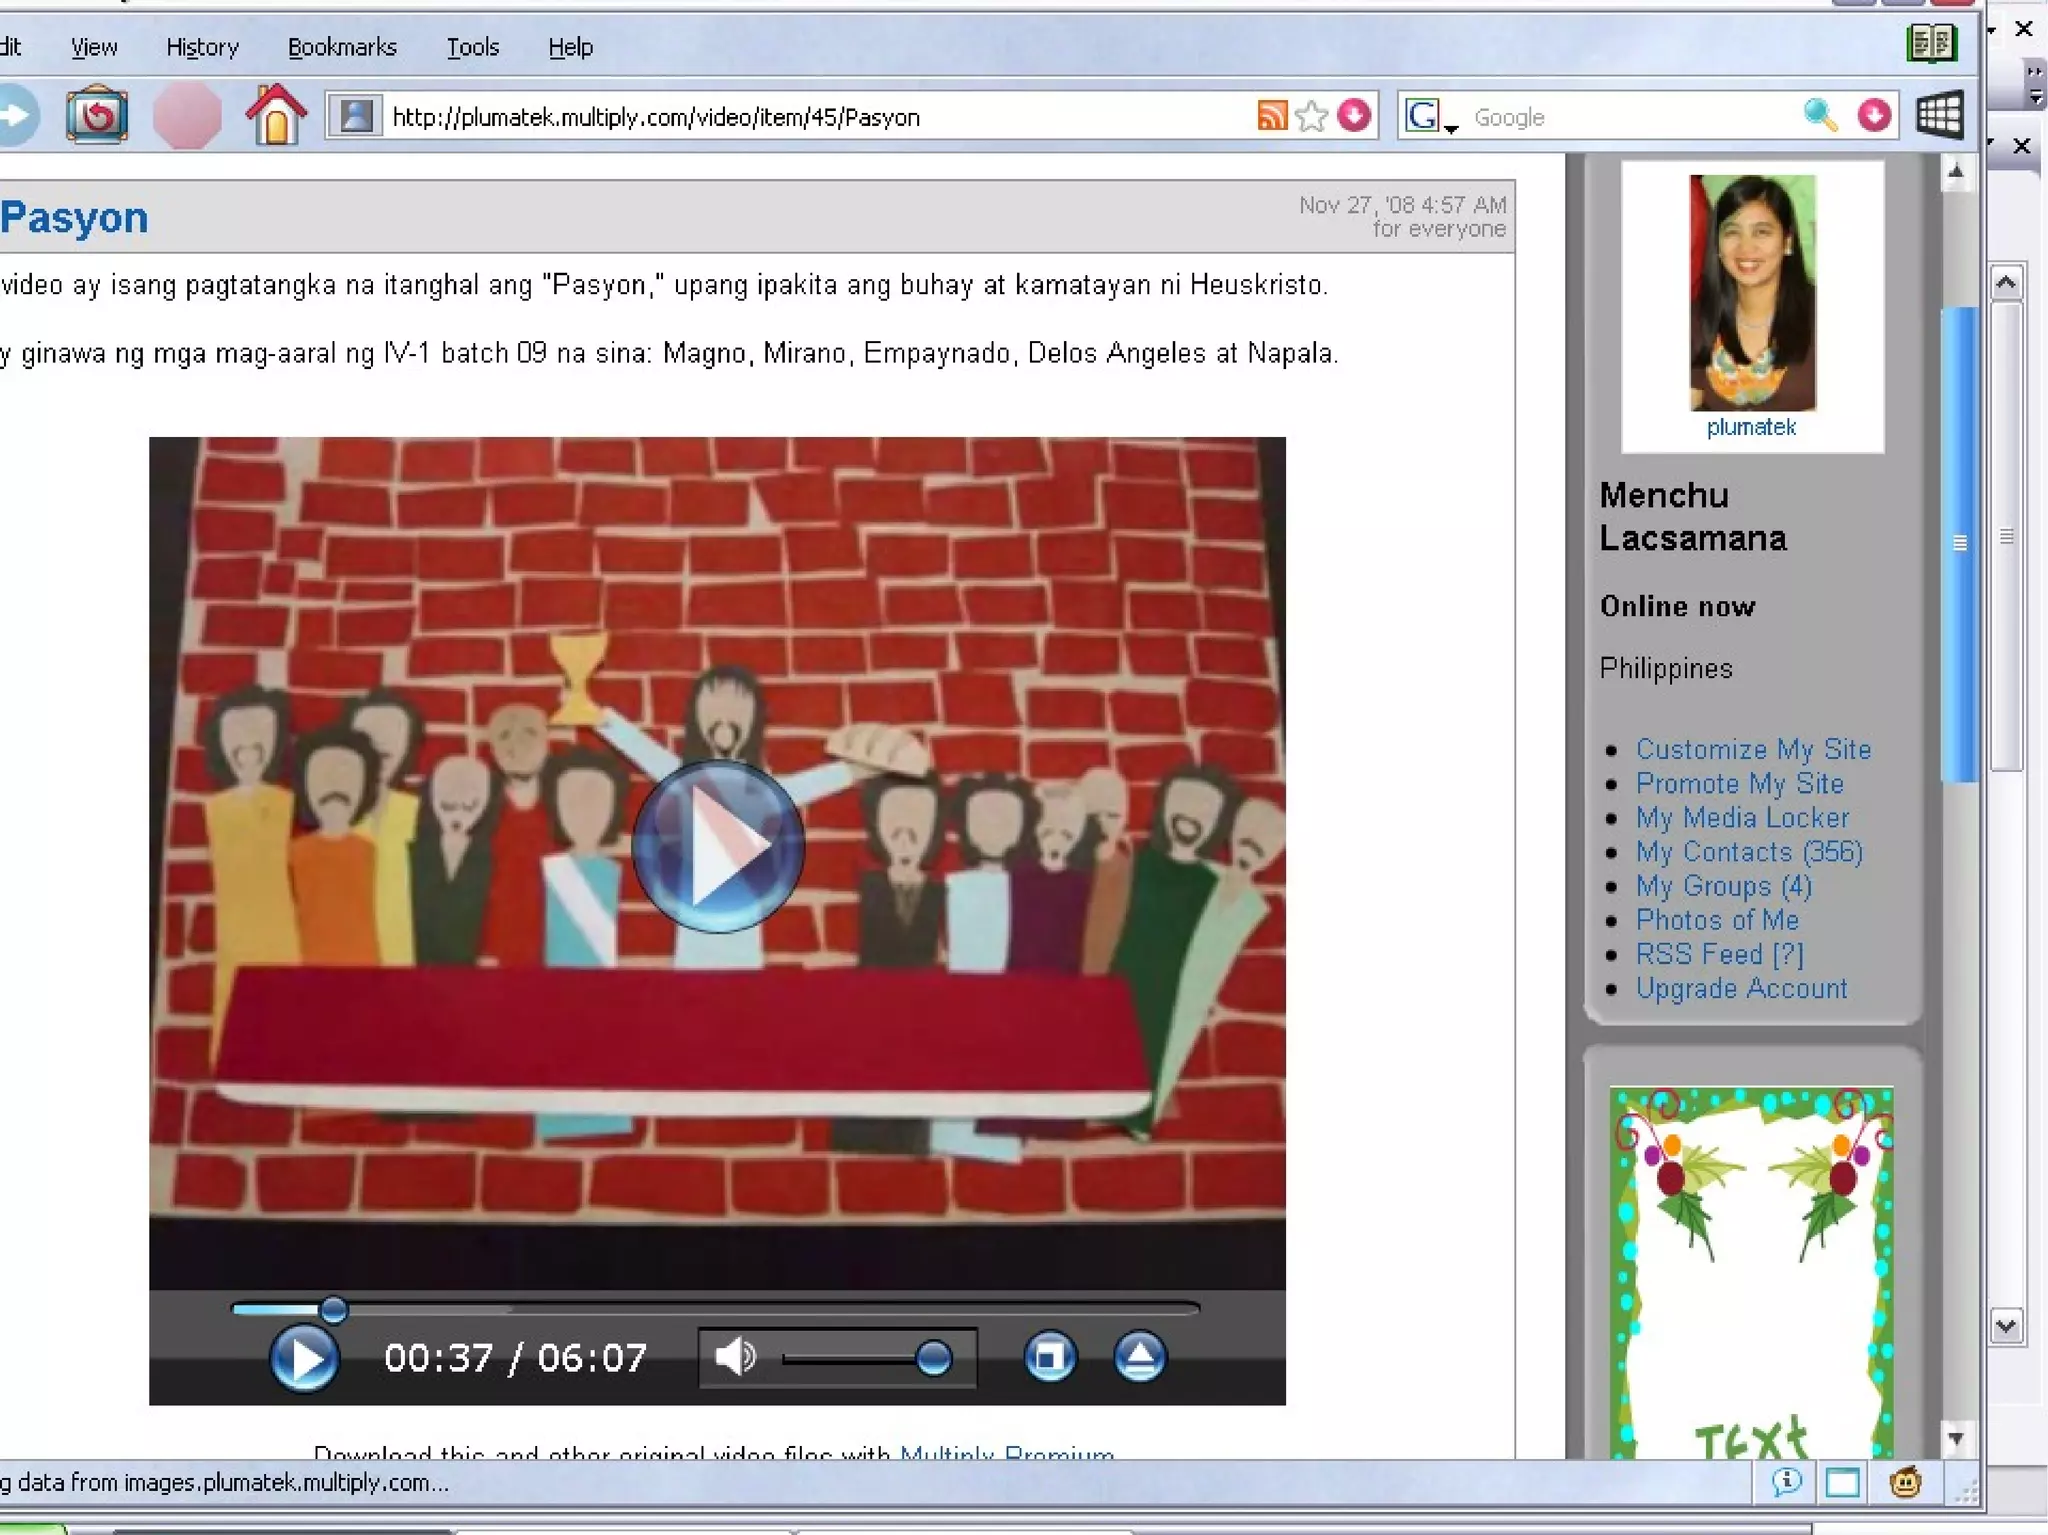This screenshot has width=2048, height=1535.
Task: Bookmark page with the star icon
Action: point(1311,116)
